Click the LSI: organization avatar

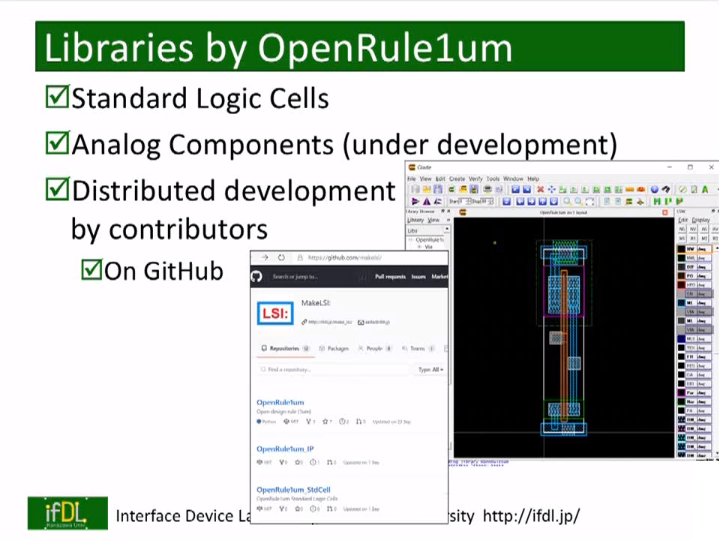pos(275,313)
